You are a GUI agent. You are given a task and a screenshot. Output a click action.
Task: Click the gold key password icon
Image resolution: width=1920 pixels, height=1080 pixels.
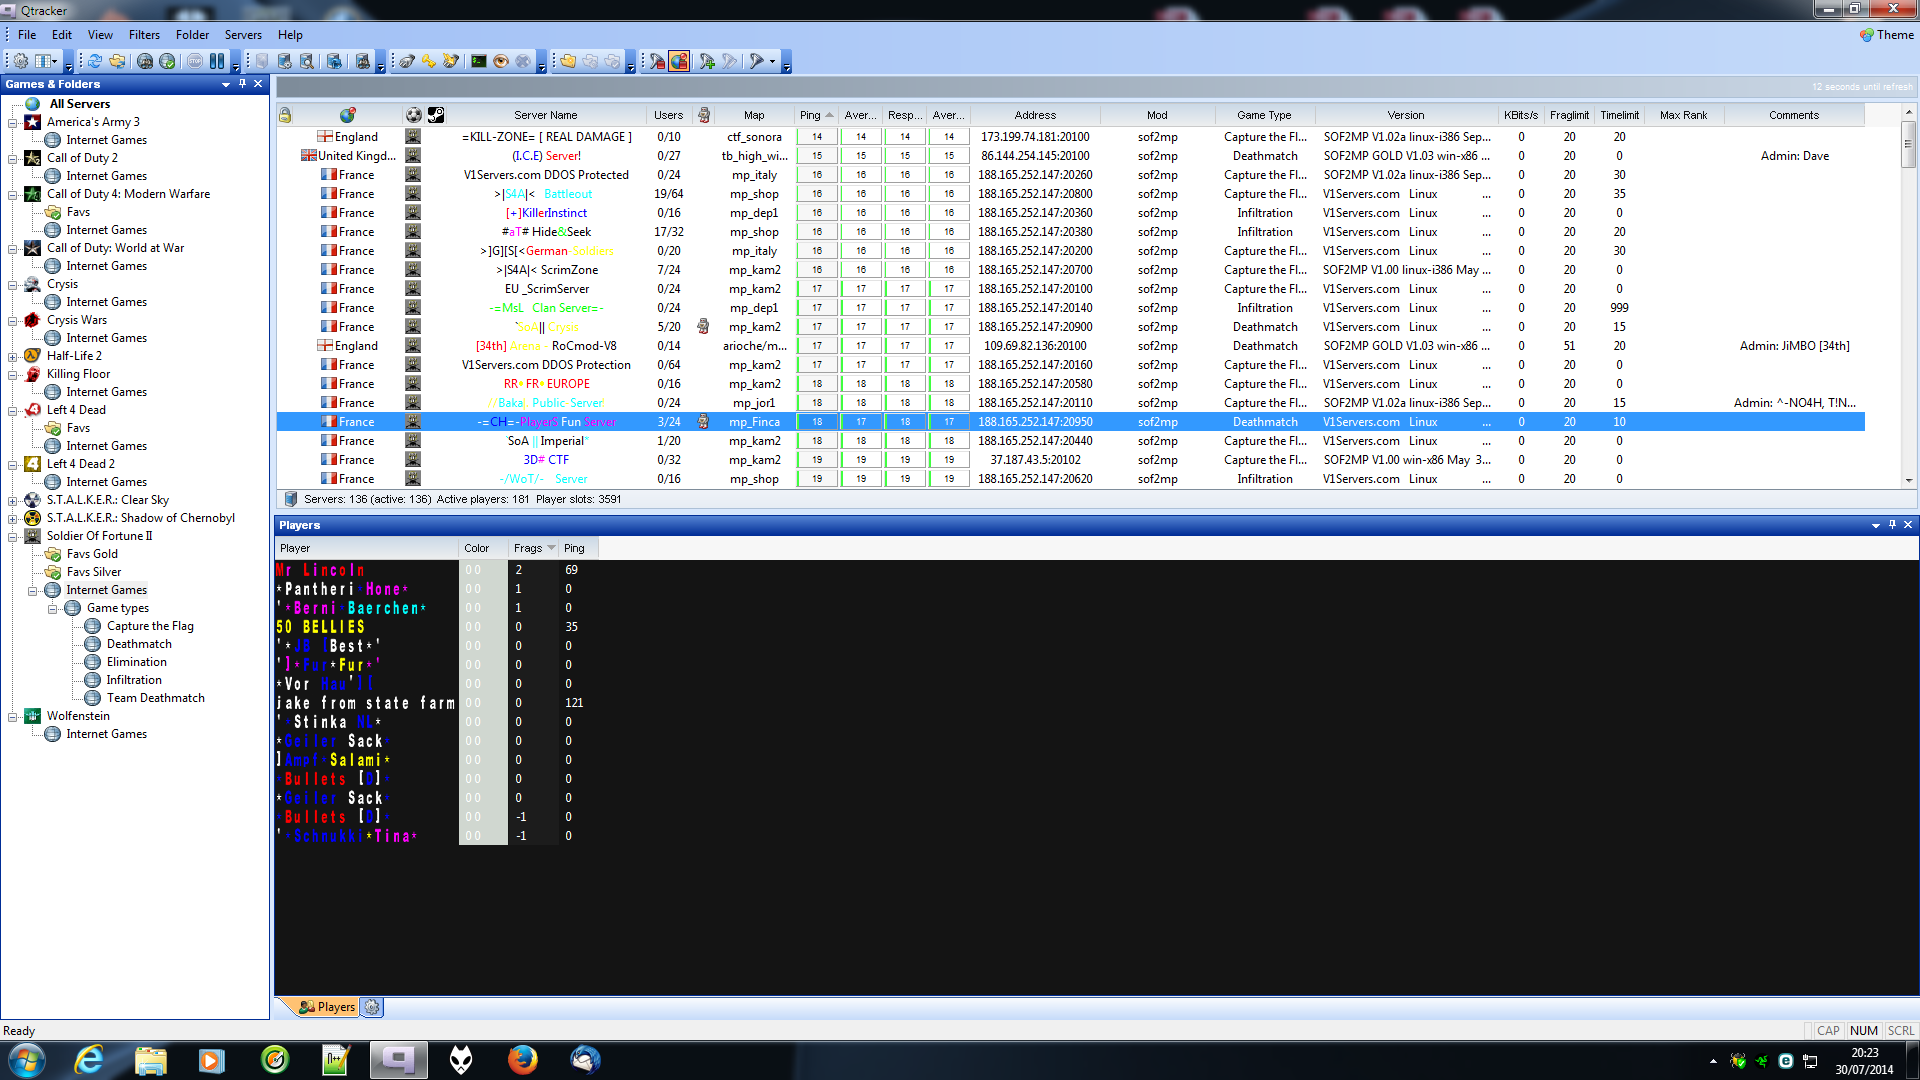429,62
